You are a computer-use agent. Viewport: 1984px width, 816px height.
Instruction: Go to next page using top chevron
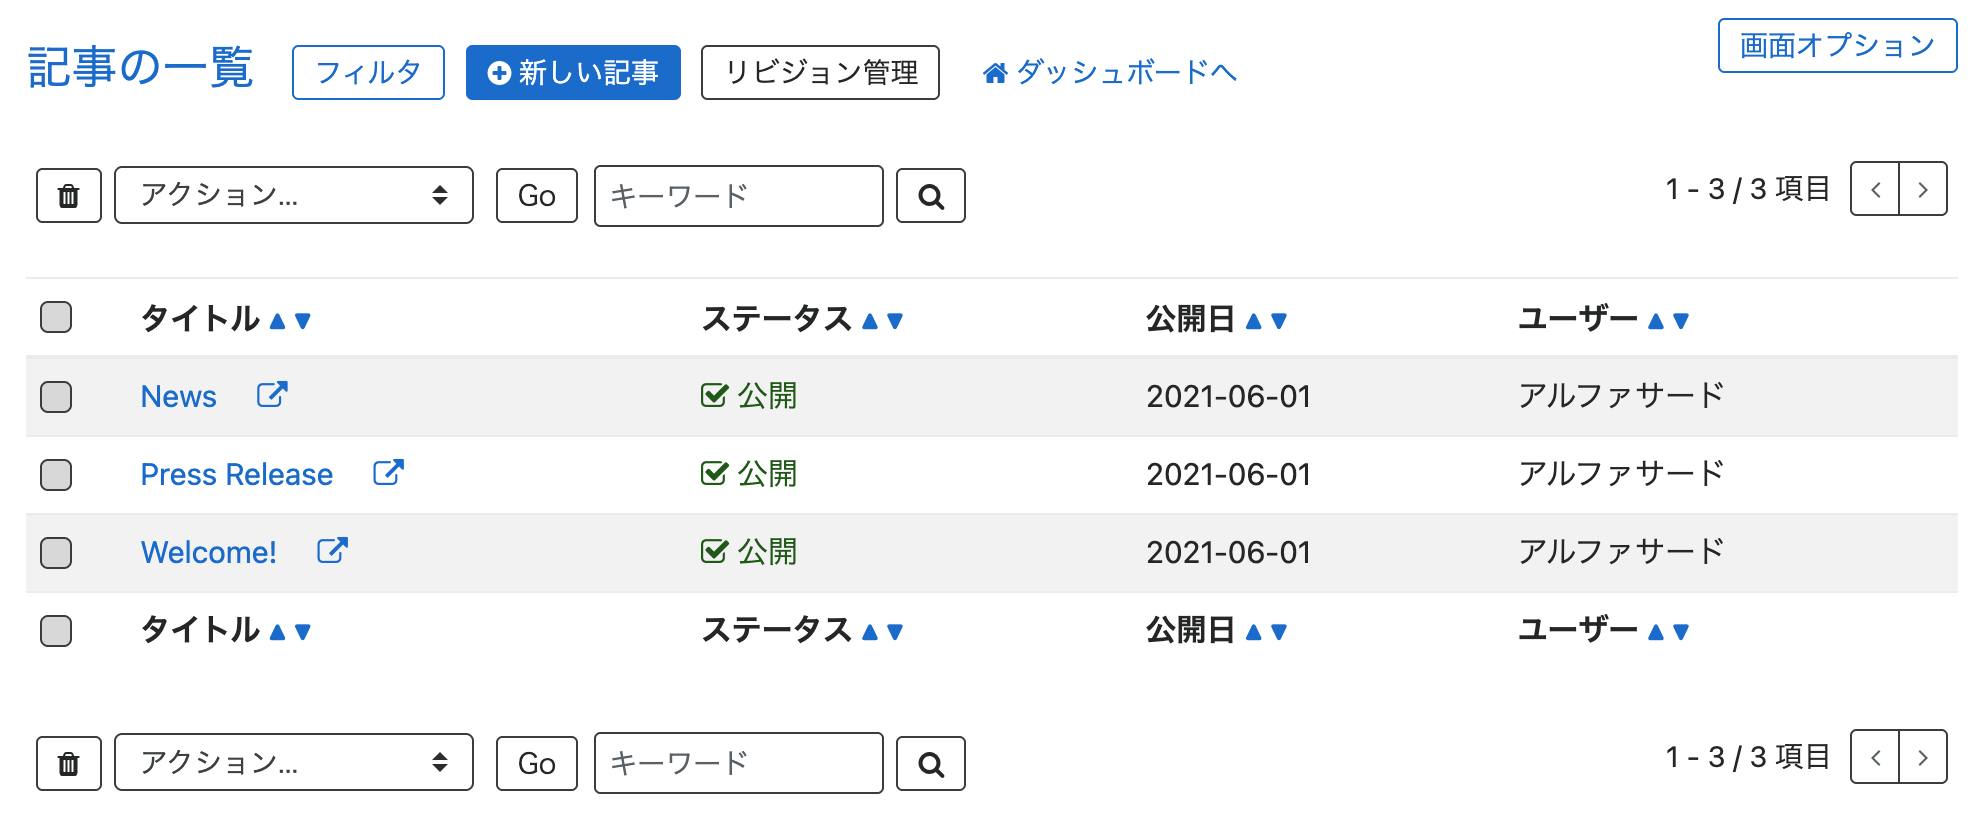pyautogui.click(x=1923, y=189)
